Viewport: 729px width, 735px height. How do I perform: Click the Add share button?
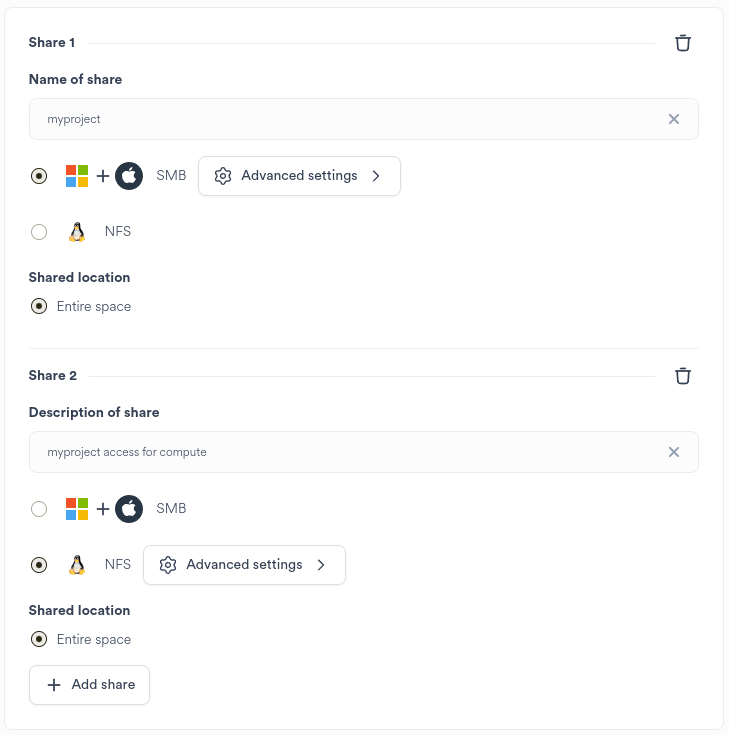click(x=90, y=685)
